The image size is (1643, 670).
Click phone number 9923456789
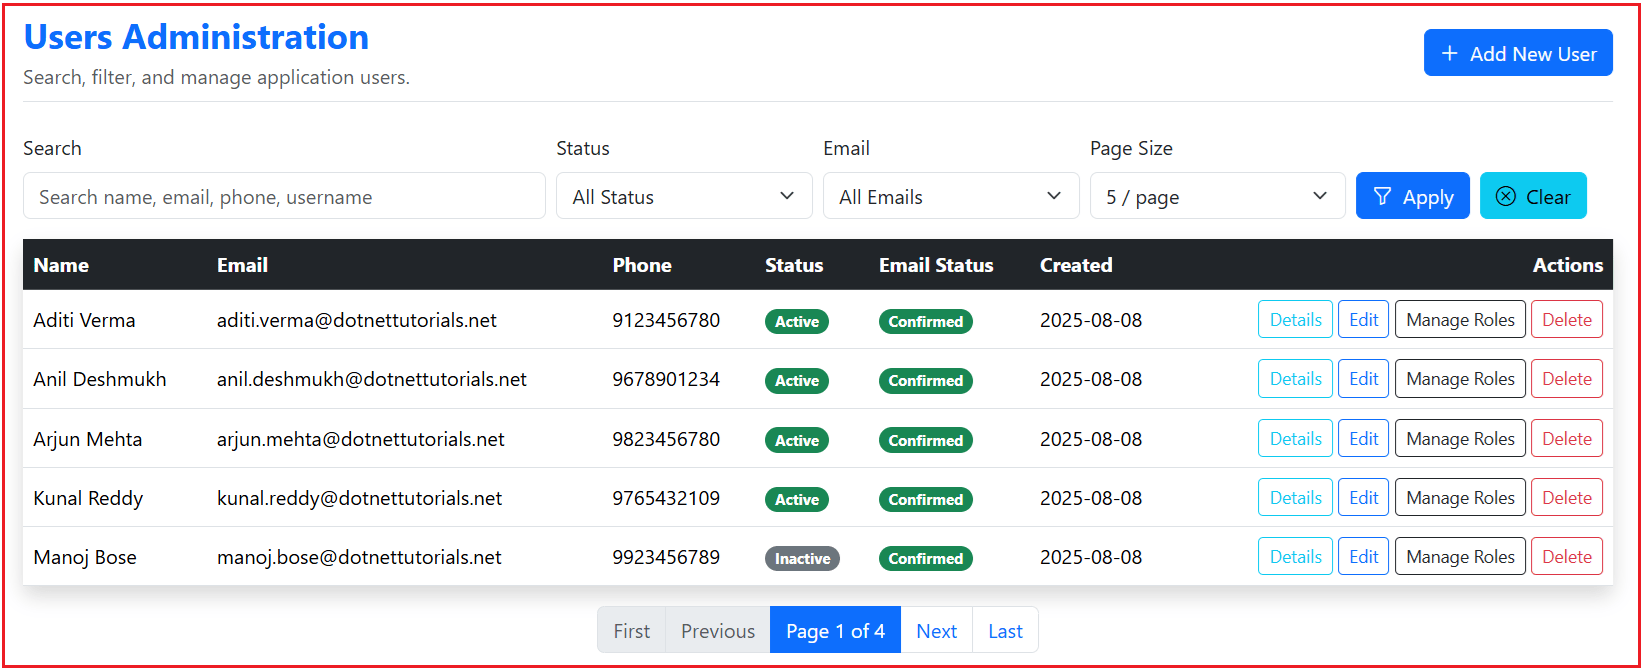666,557
